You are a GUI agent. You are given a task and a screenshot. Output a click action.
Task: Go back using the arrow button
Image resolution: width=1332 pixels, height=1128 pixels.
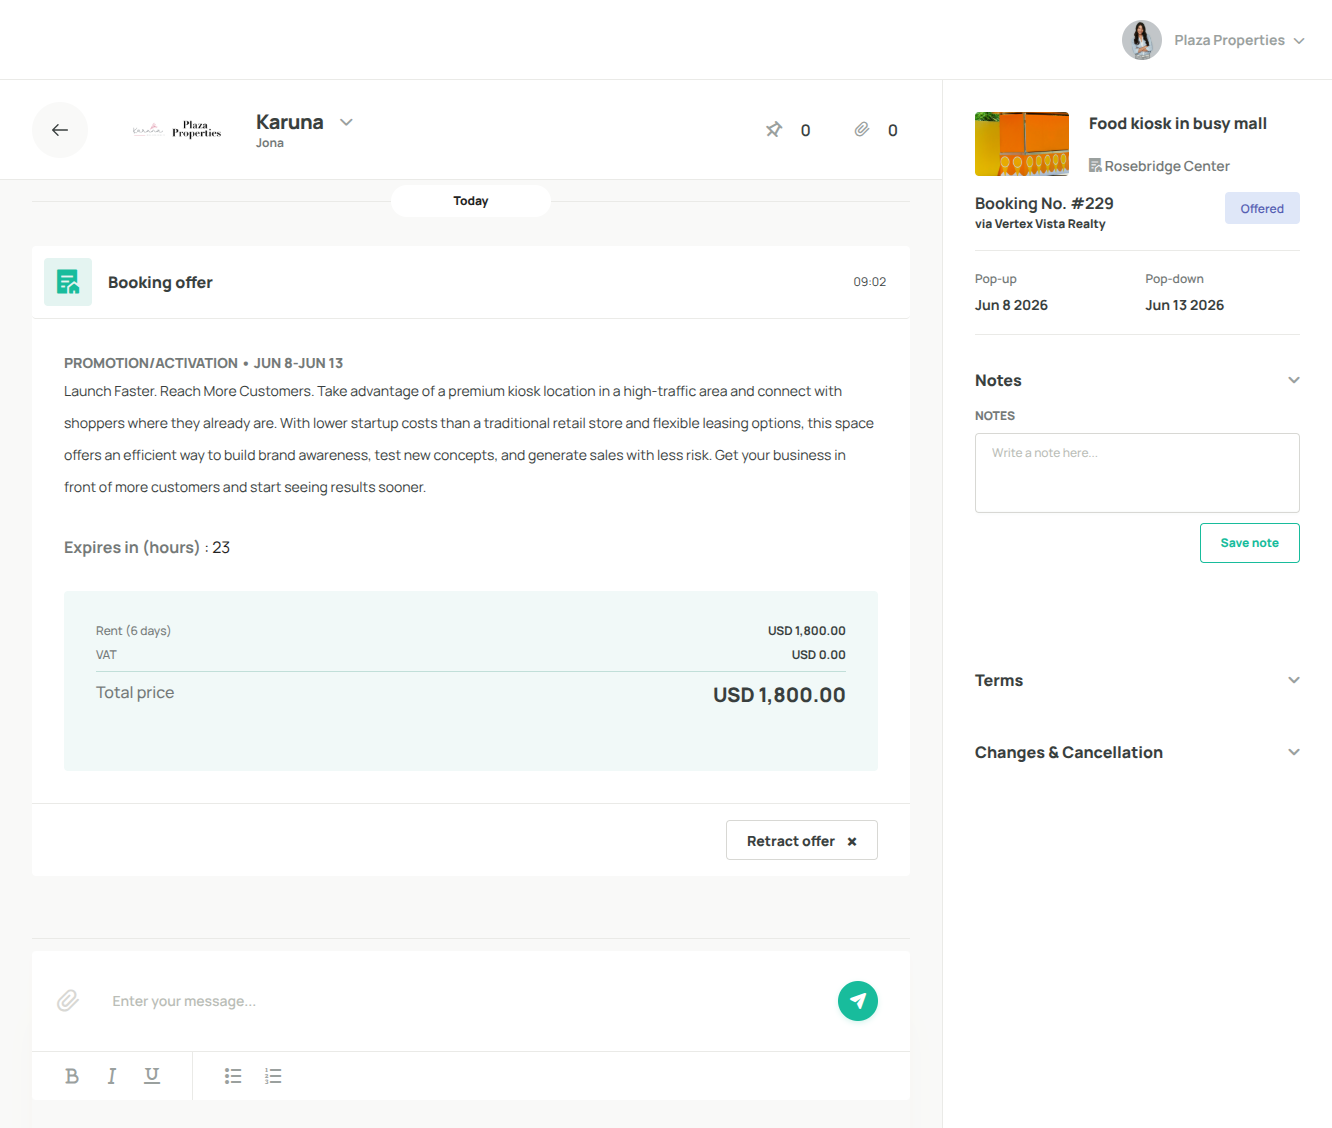point(60,130)
